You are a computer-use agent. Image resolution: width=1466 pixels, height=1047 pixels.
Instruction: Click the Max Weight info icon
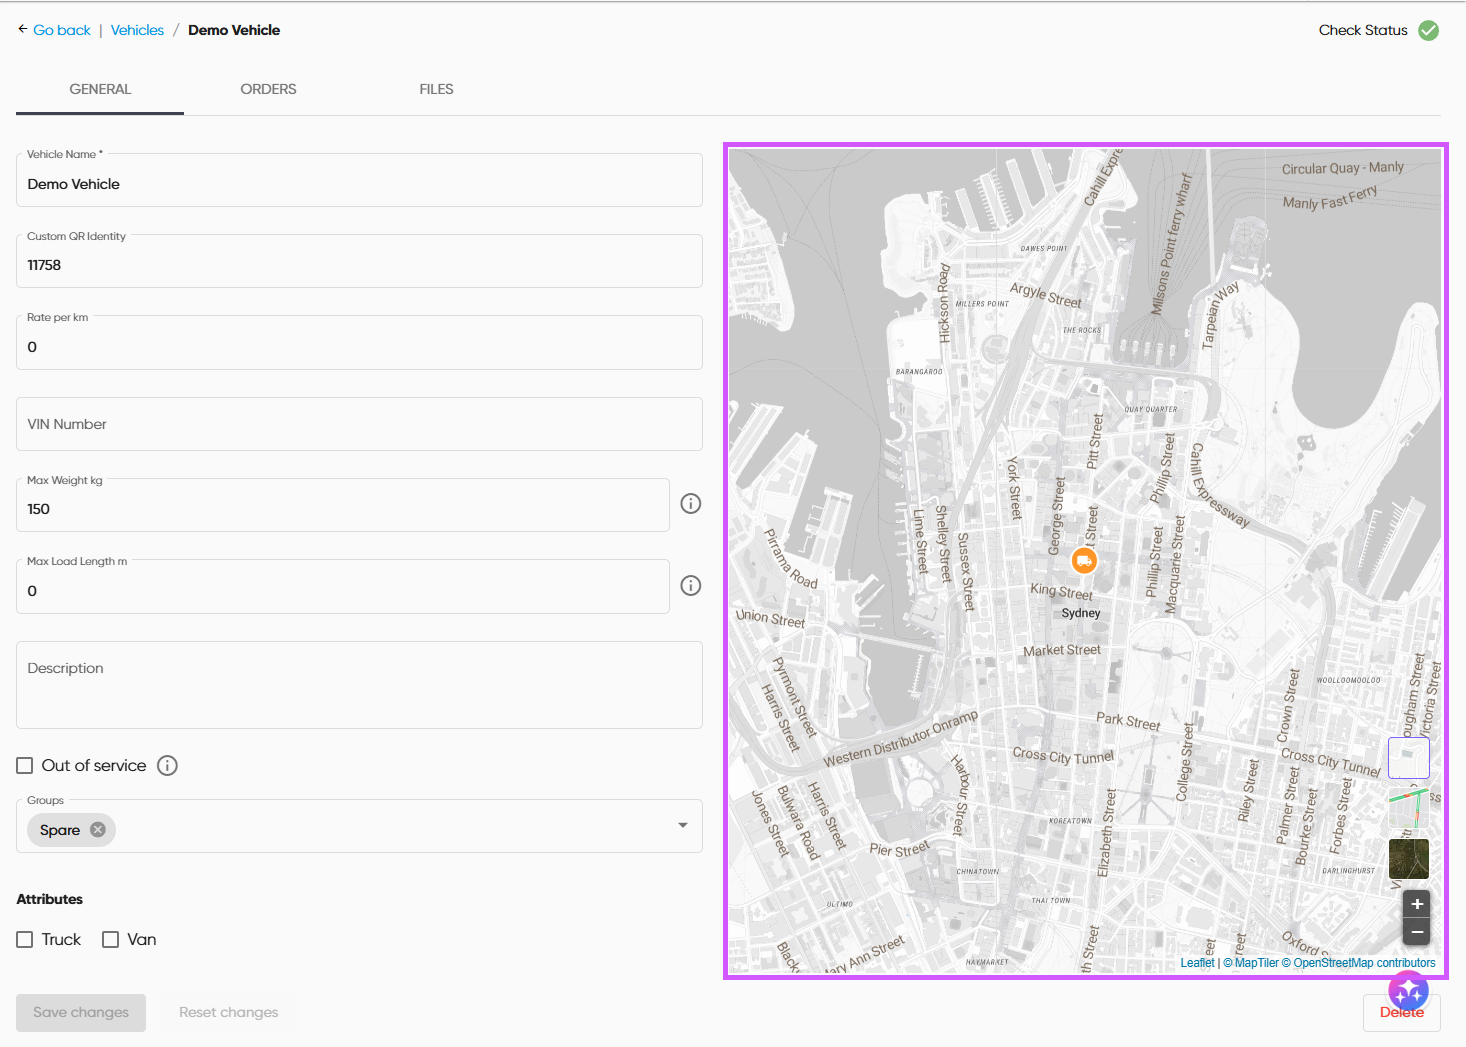[690, 503]
